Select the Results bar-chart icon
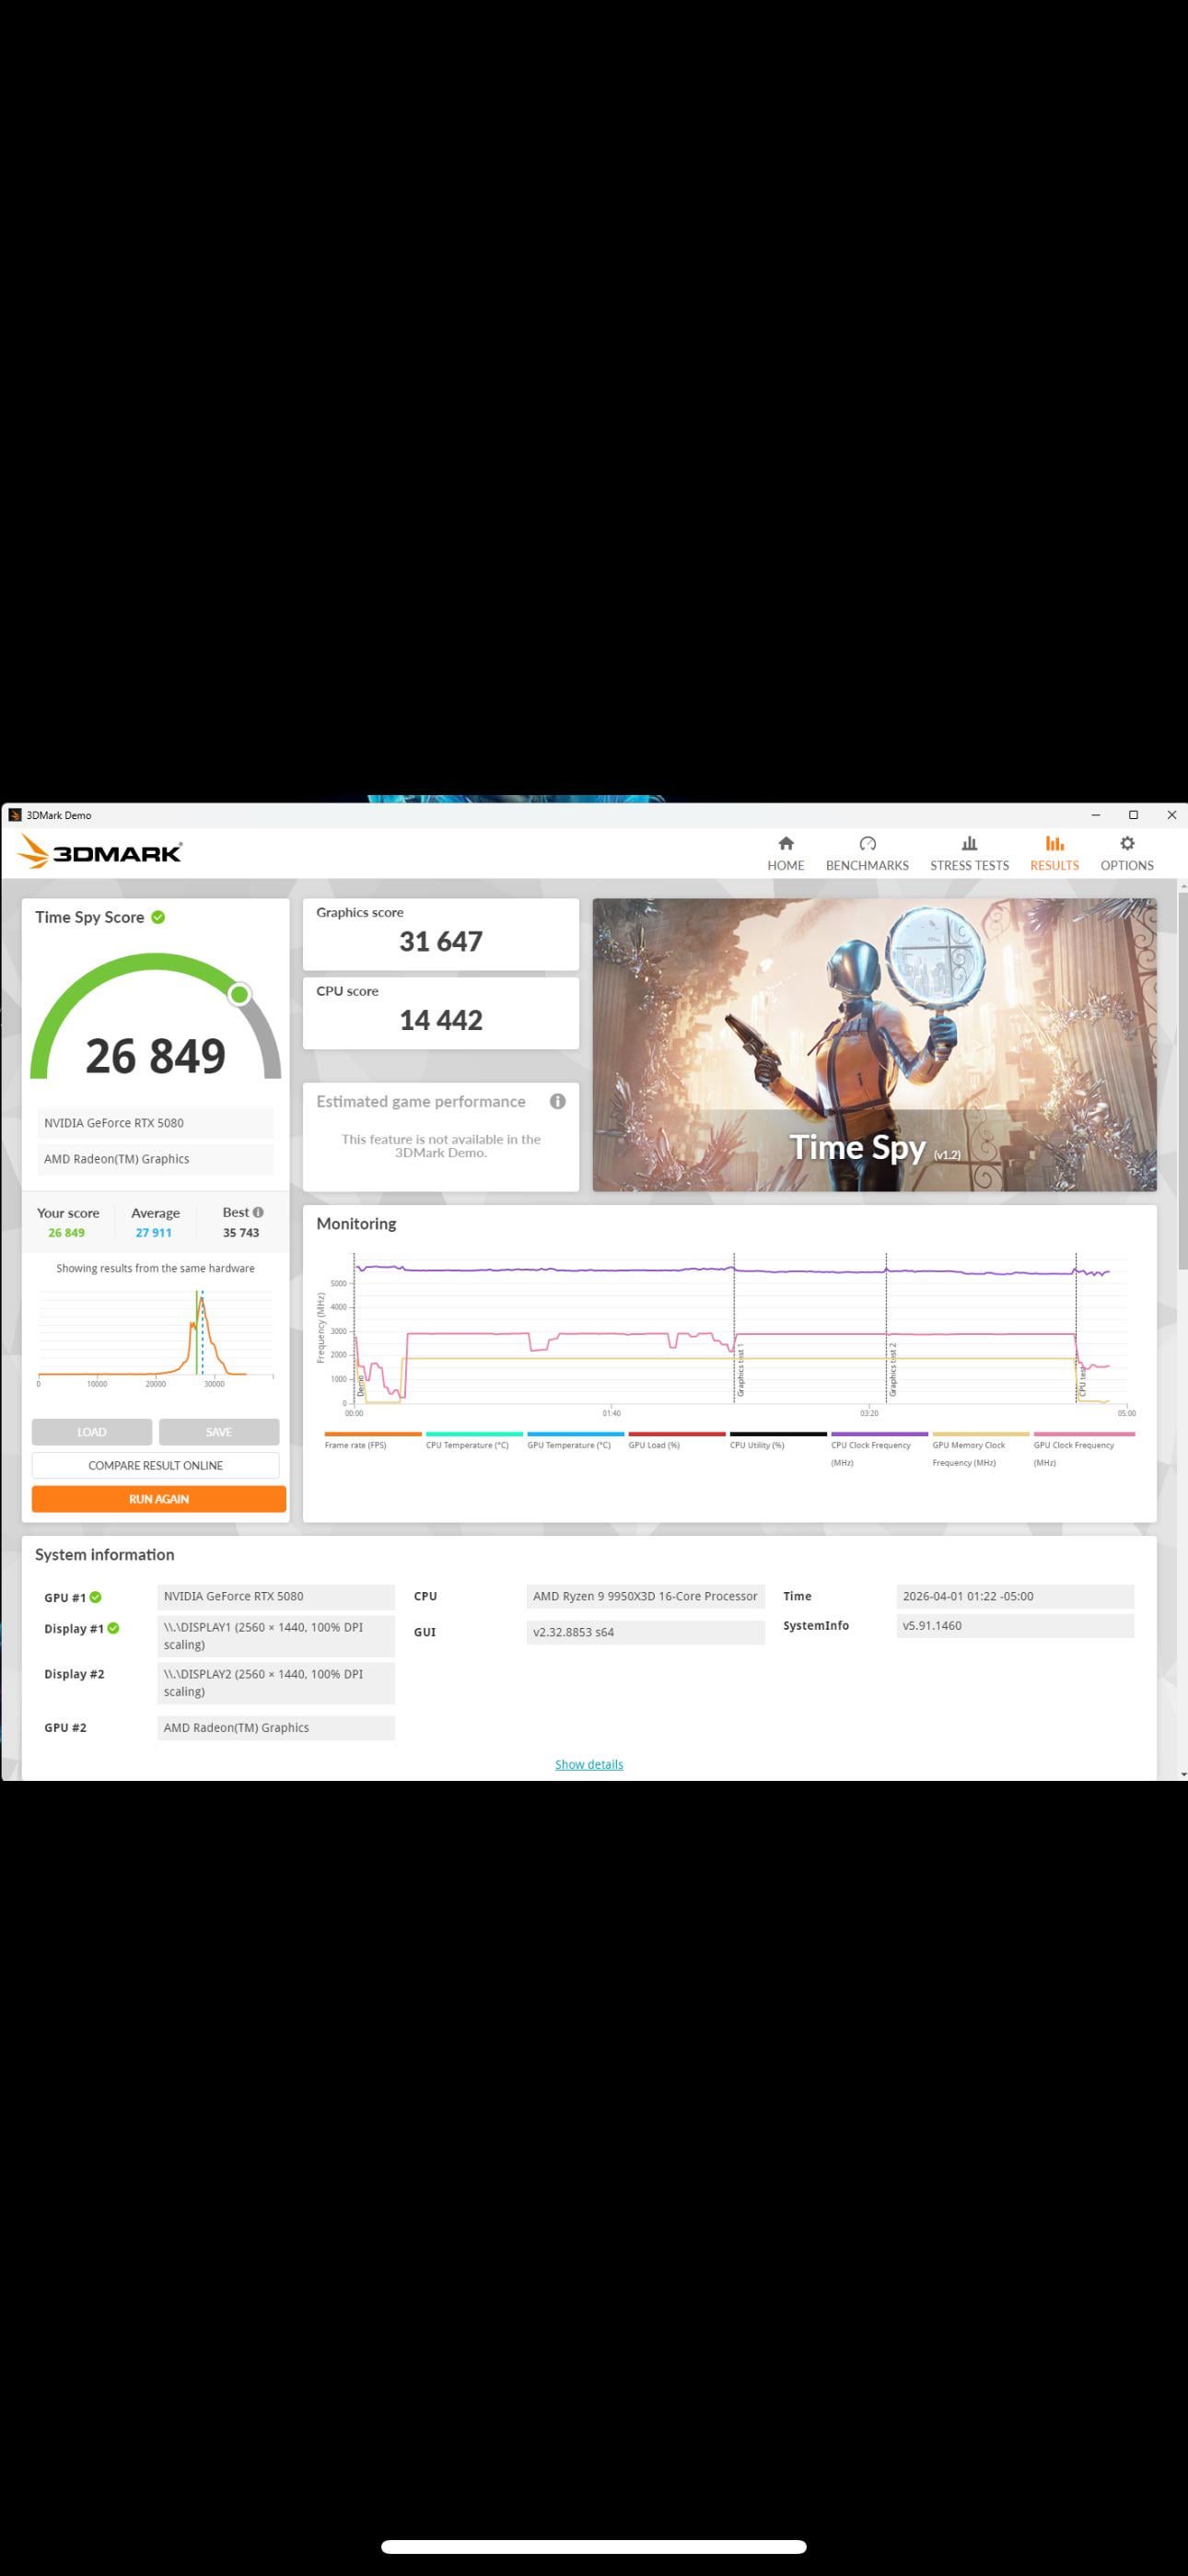Viewport: 1188px width, 2576px height. [x=1054, y=843]
